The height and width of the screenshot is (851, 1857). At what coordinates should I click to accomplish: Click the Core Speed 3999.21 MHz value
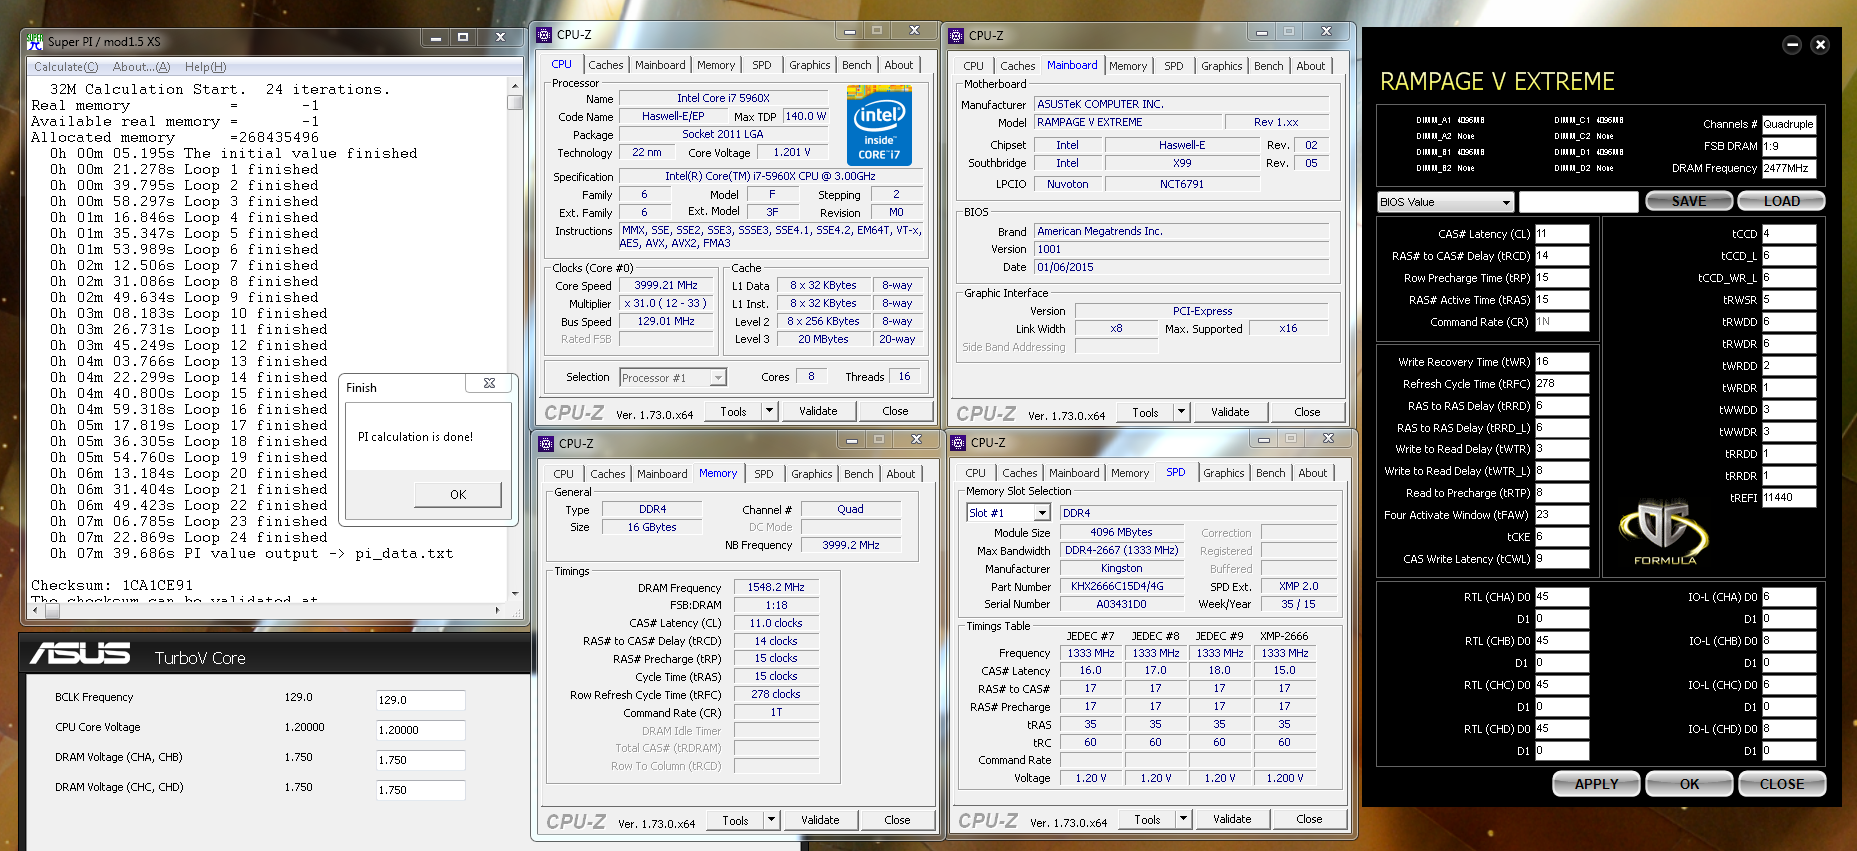coord(666,285)
